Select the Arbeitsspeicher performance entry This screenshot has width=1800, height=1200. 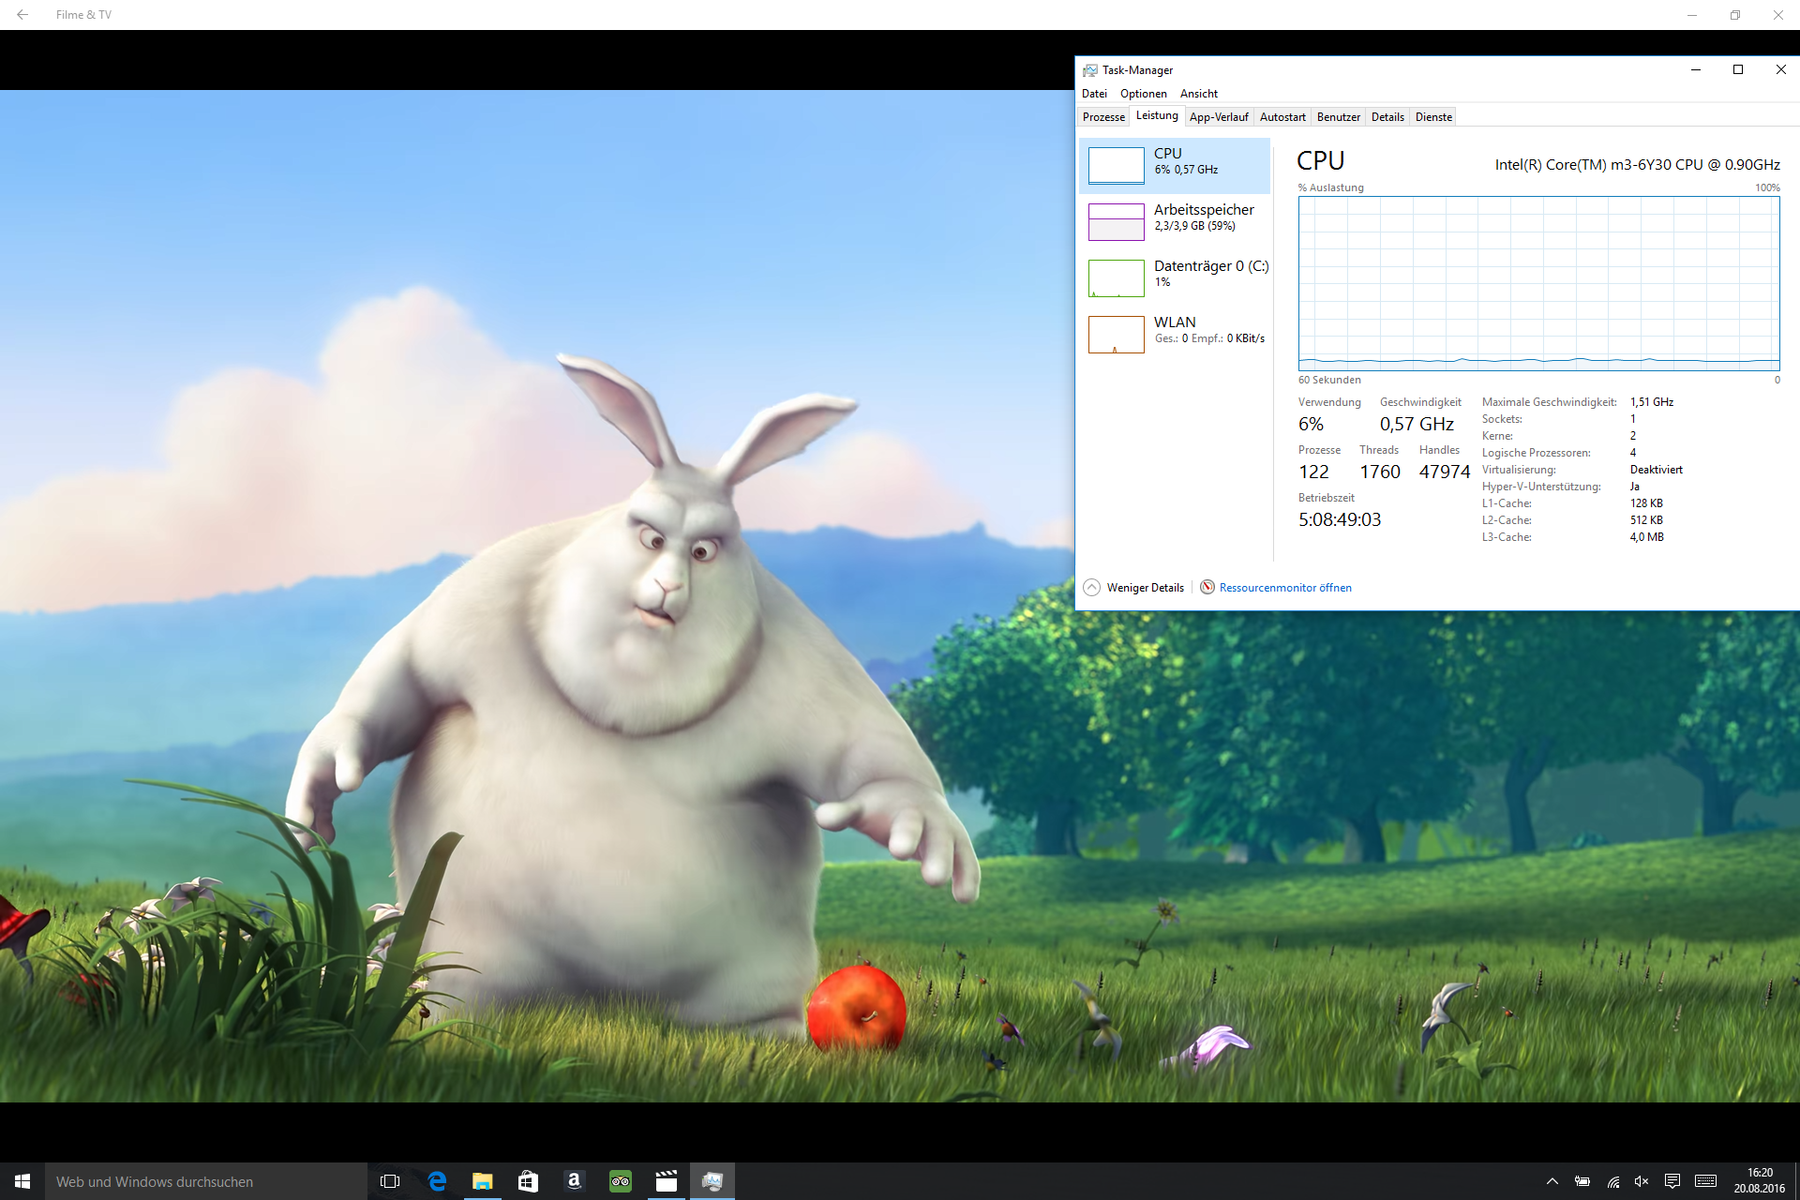tap(1174, 221)
